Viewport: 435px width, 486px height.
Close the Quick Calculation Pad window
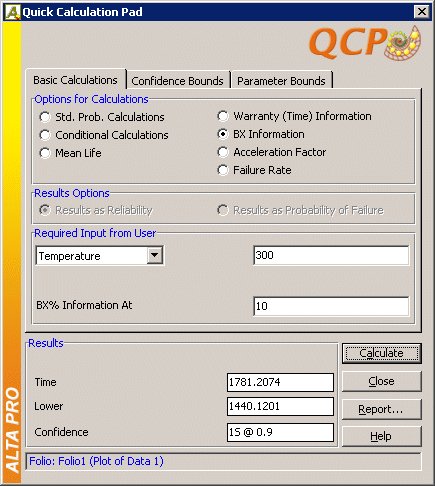point(422,12)
